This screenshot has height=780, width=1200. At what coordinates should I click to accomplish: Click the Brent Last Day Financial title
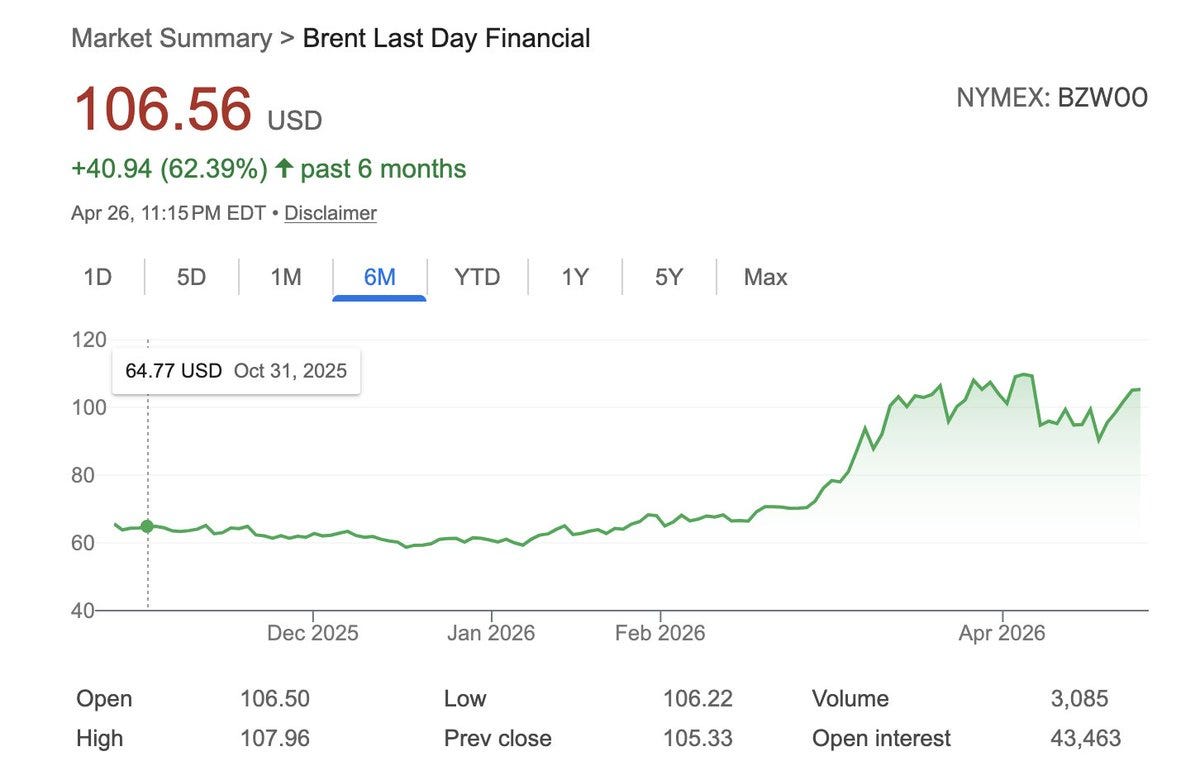pyautogui.click(x=446, y=39)
